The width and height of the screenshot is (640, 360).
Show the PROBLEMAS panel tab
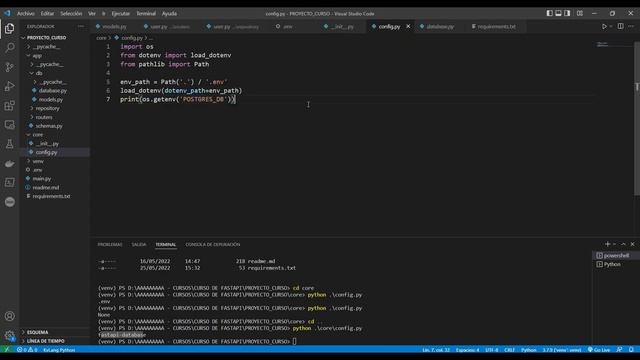[110, 244]
